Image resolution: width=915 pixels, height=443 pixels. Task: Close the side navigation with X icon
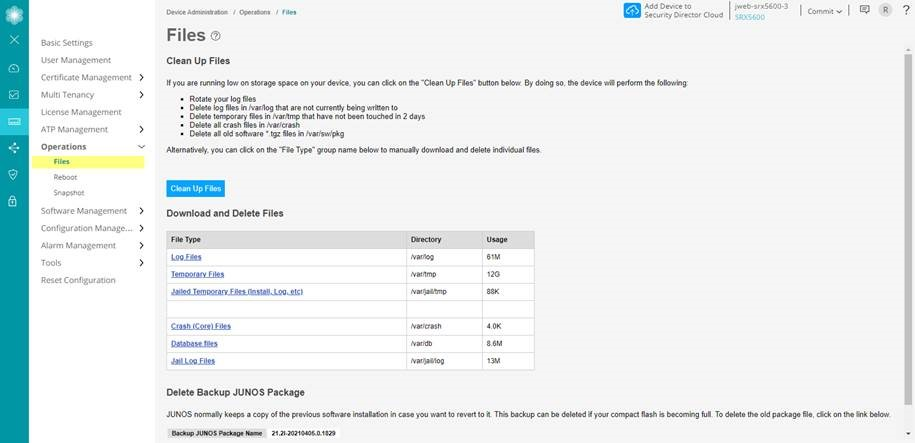point(14,40)
